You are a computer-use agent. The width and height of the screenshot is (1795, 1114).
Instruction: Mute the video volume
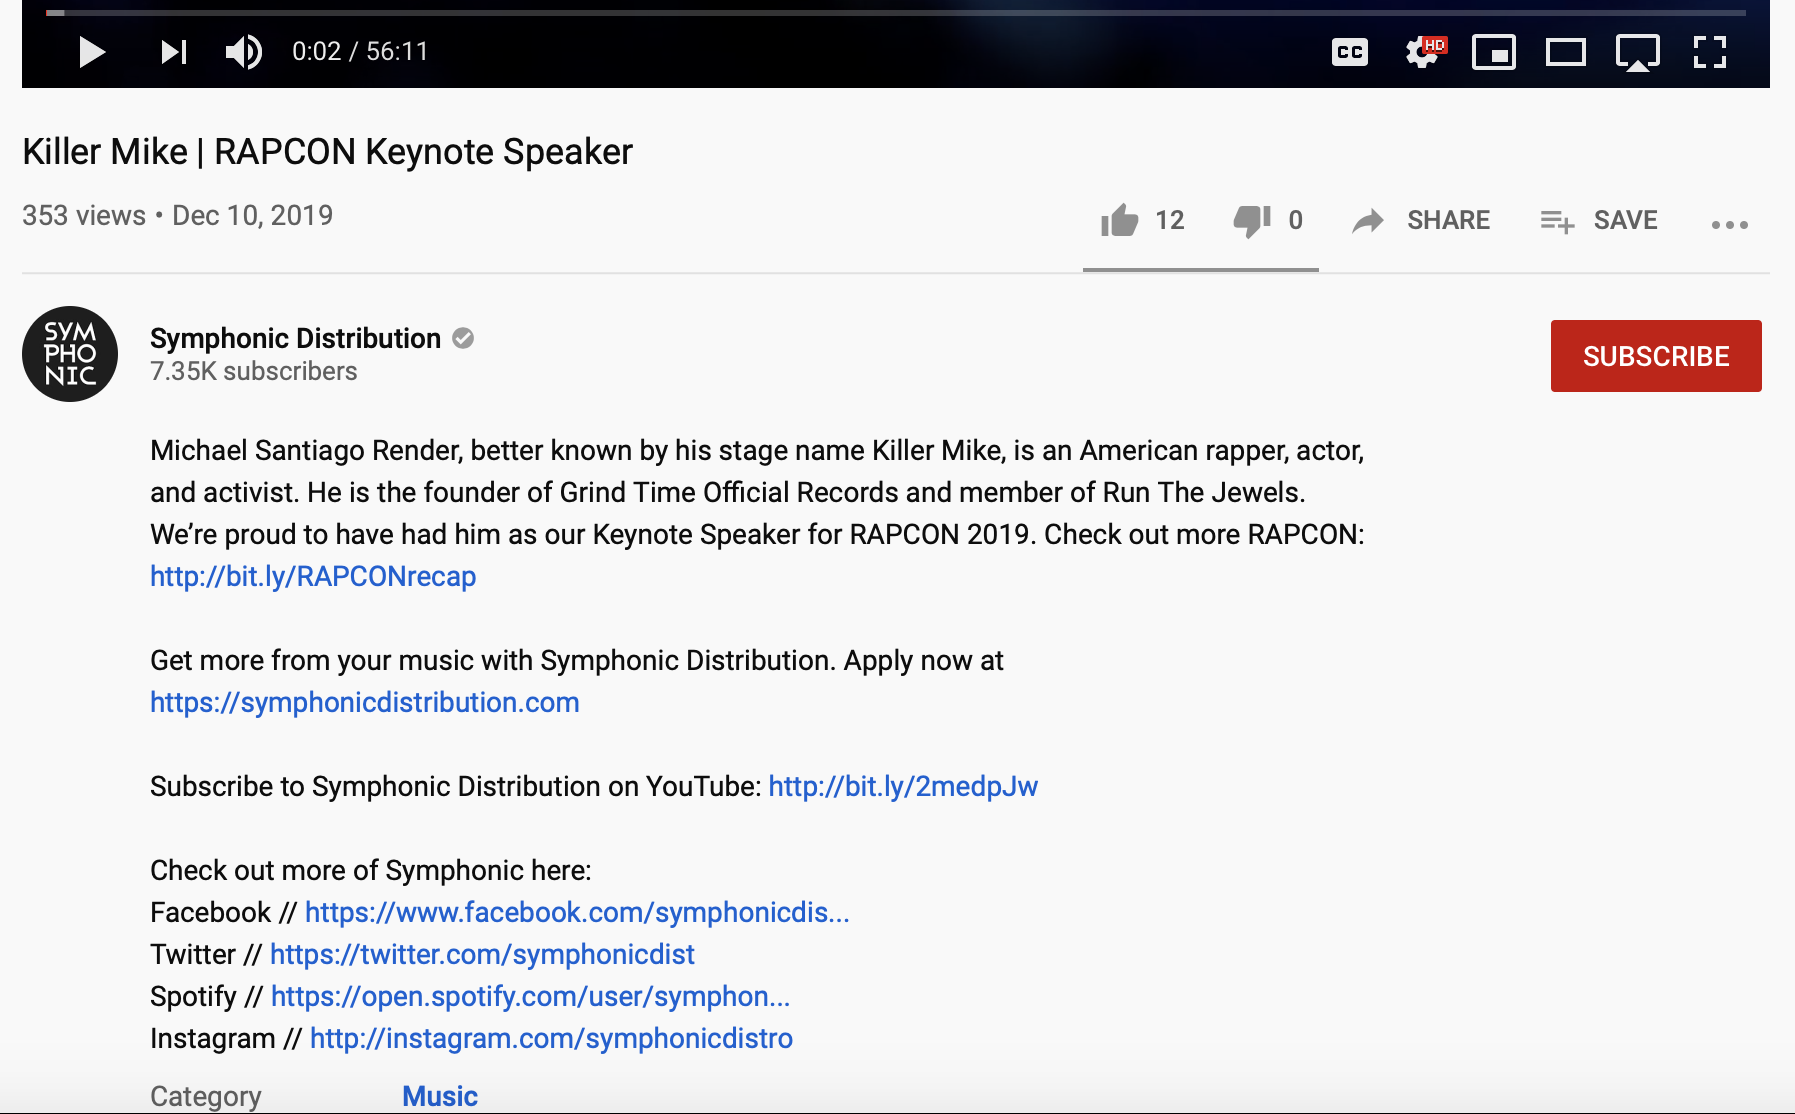pyautogui.click(x=243, y=51)
